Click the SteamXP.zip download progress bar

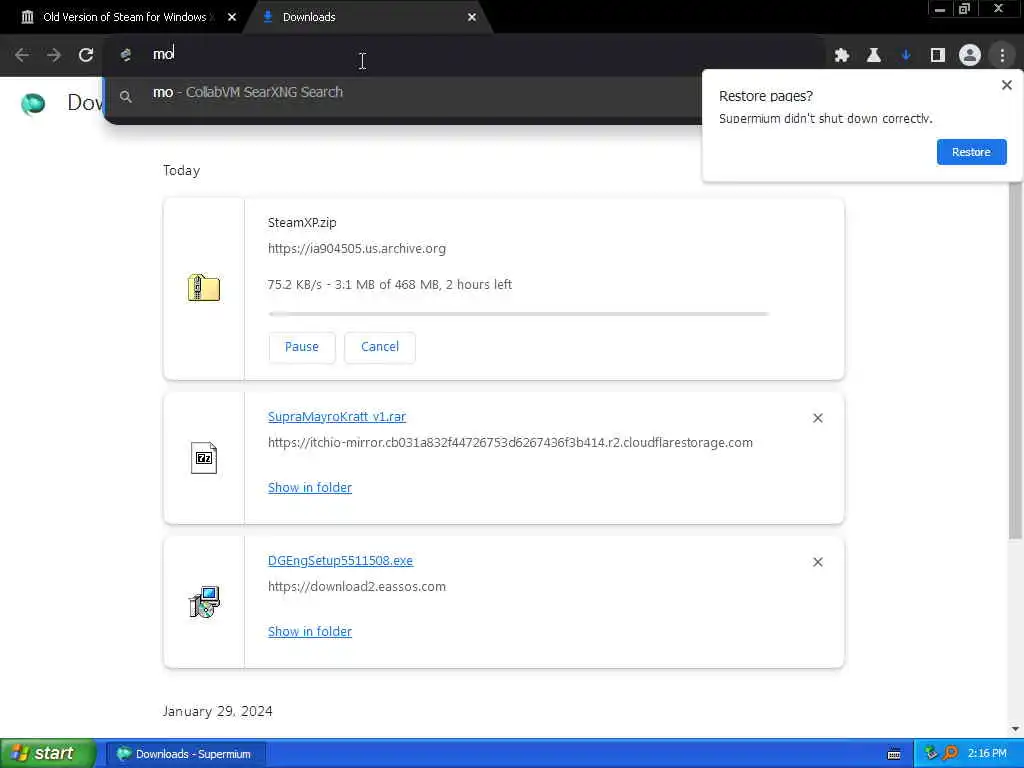coord(519,314)
